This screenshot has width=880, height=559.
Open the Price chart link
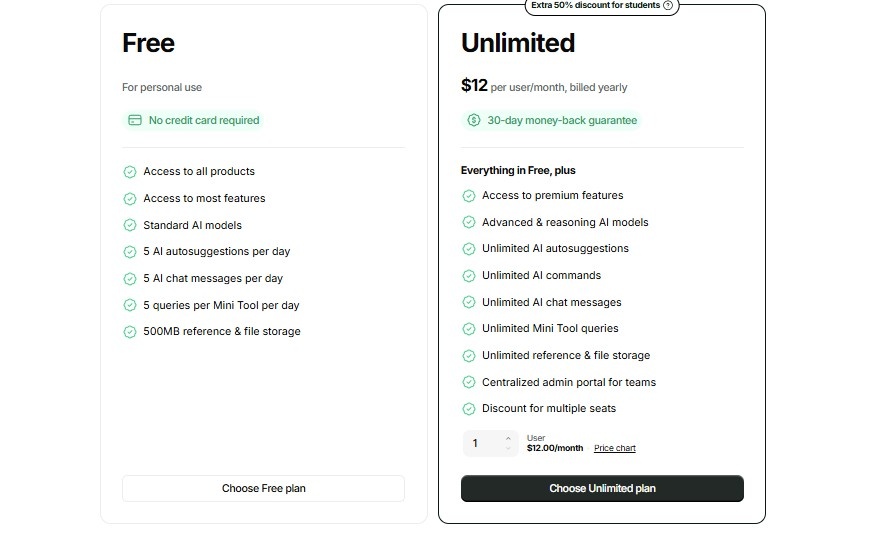point(614,448)
